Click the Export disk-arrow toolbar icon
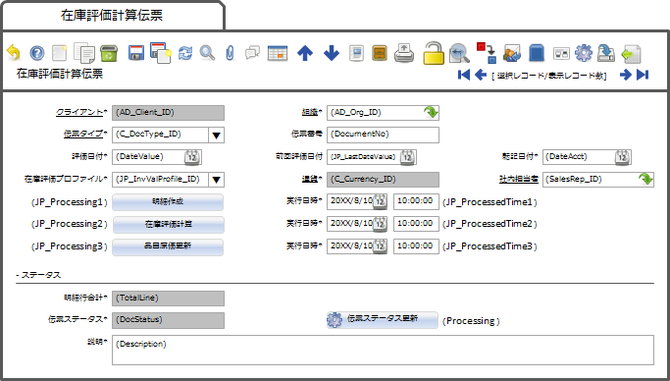 606,53
